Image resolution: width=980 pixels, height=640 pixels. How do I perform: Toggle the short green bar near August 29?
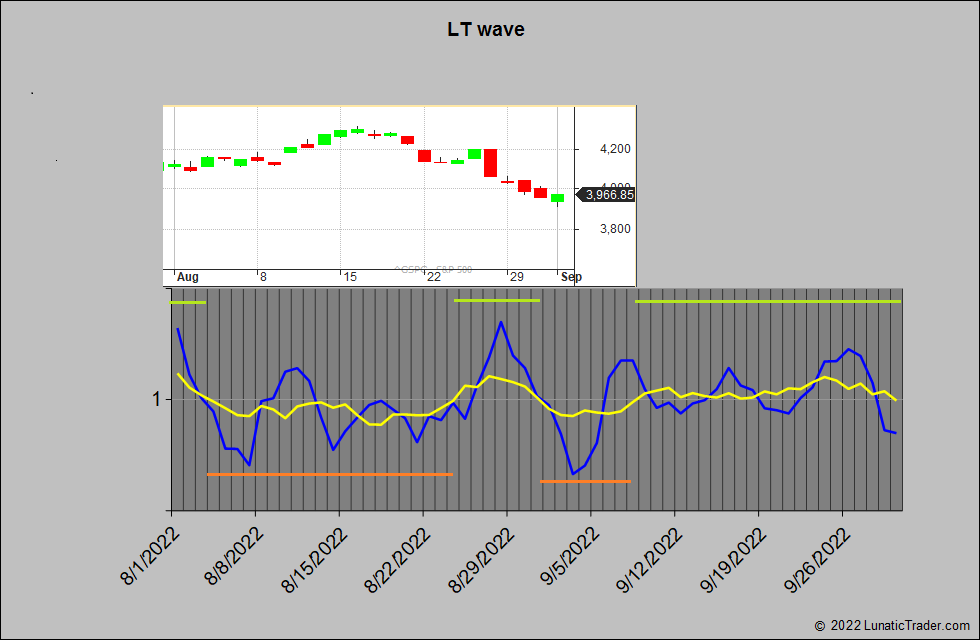coord(495,300)
